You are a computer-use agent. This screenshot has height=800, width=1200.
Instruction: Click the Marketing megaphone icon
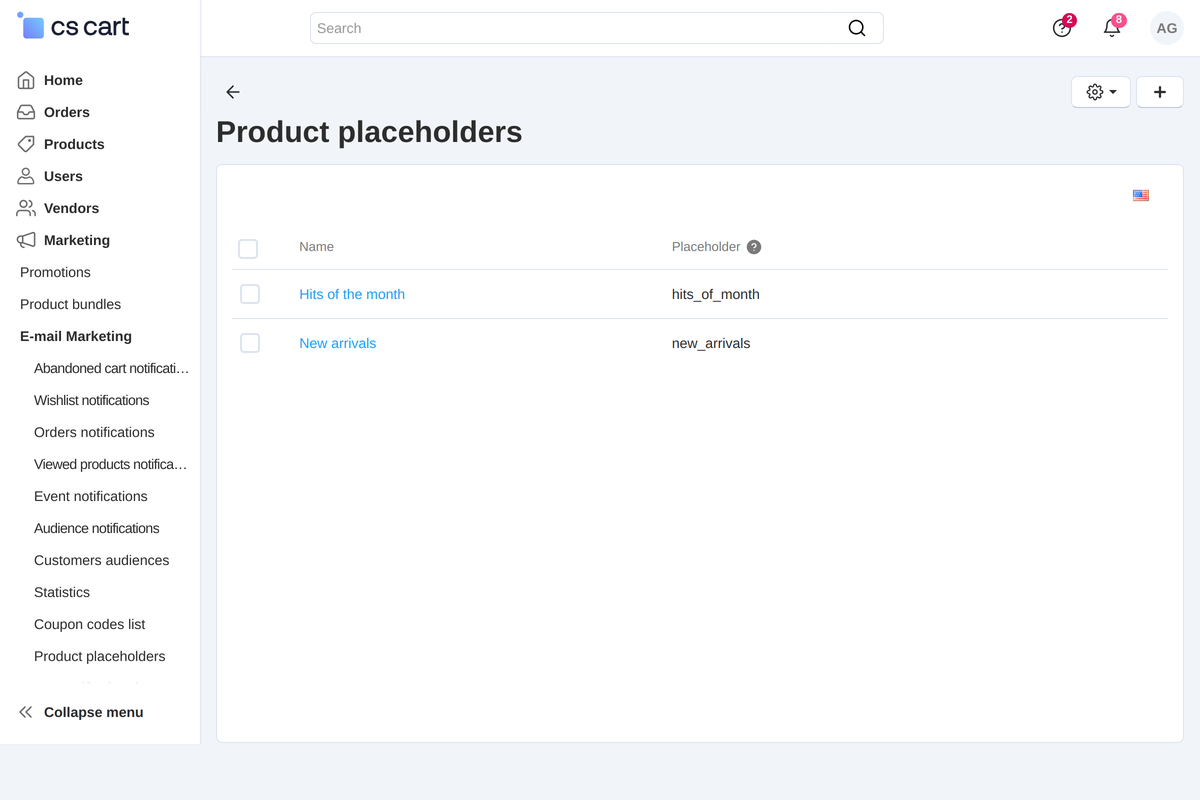click(26, 240)
